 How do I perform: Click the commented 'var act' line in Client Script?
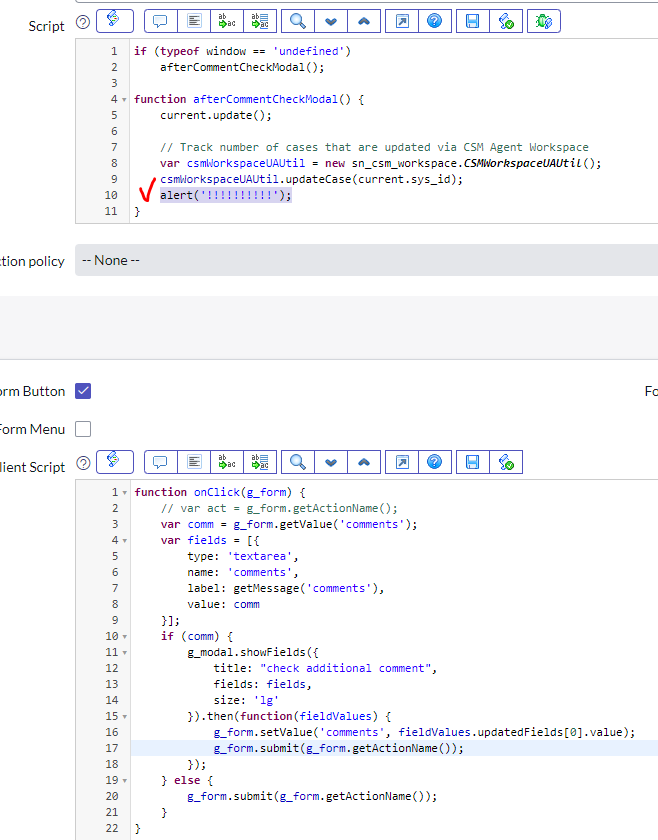[x=279, y=508]
